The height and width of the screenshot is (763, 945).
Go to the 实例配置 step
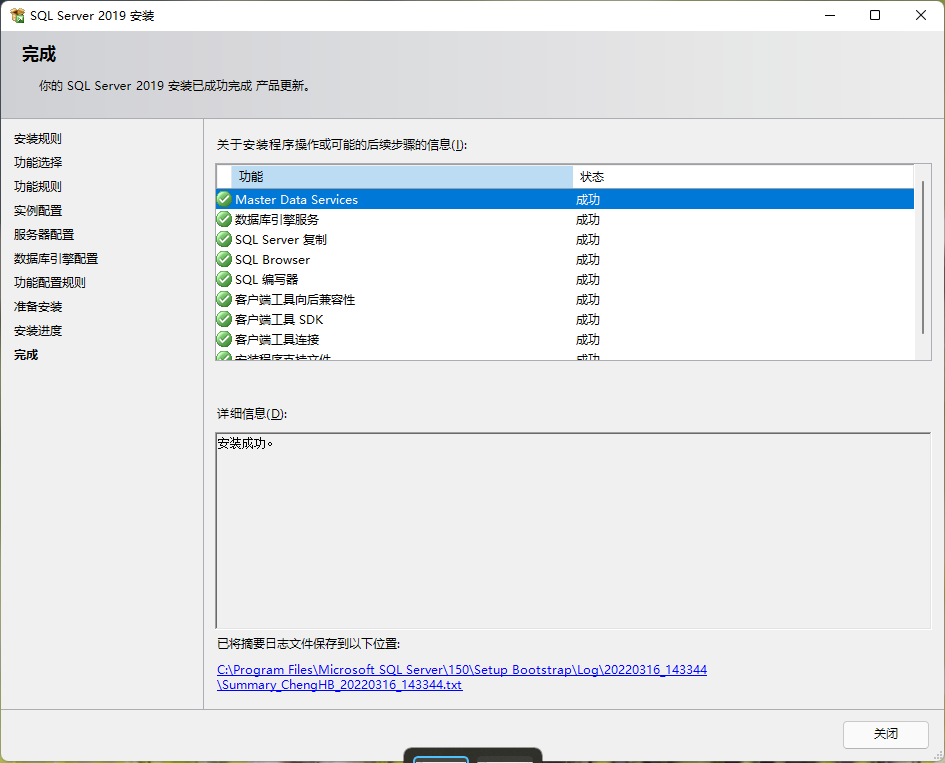pyautogui.click(x=38, y=211)
